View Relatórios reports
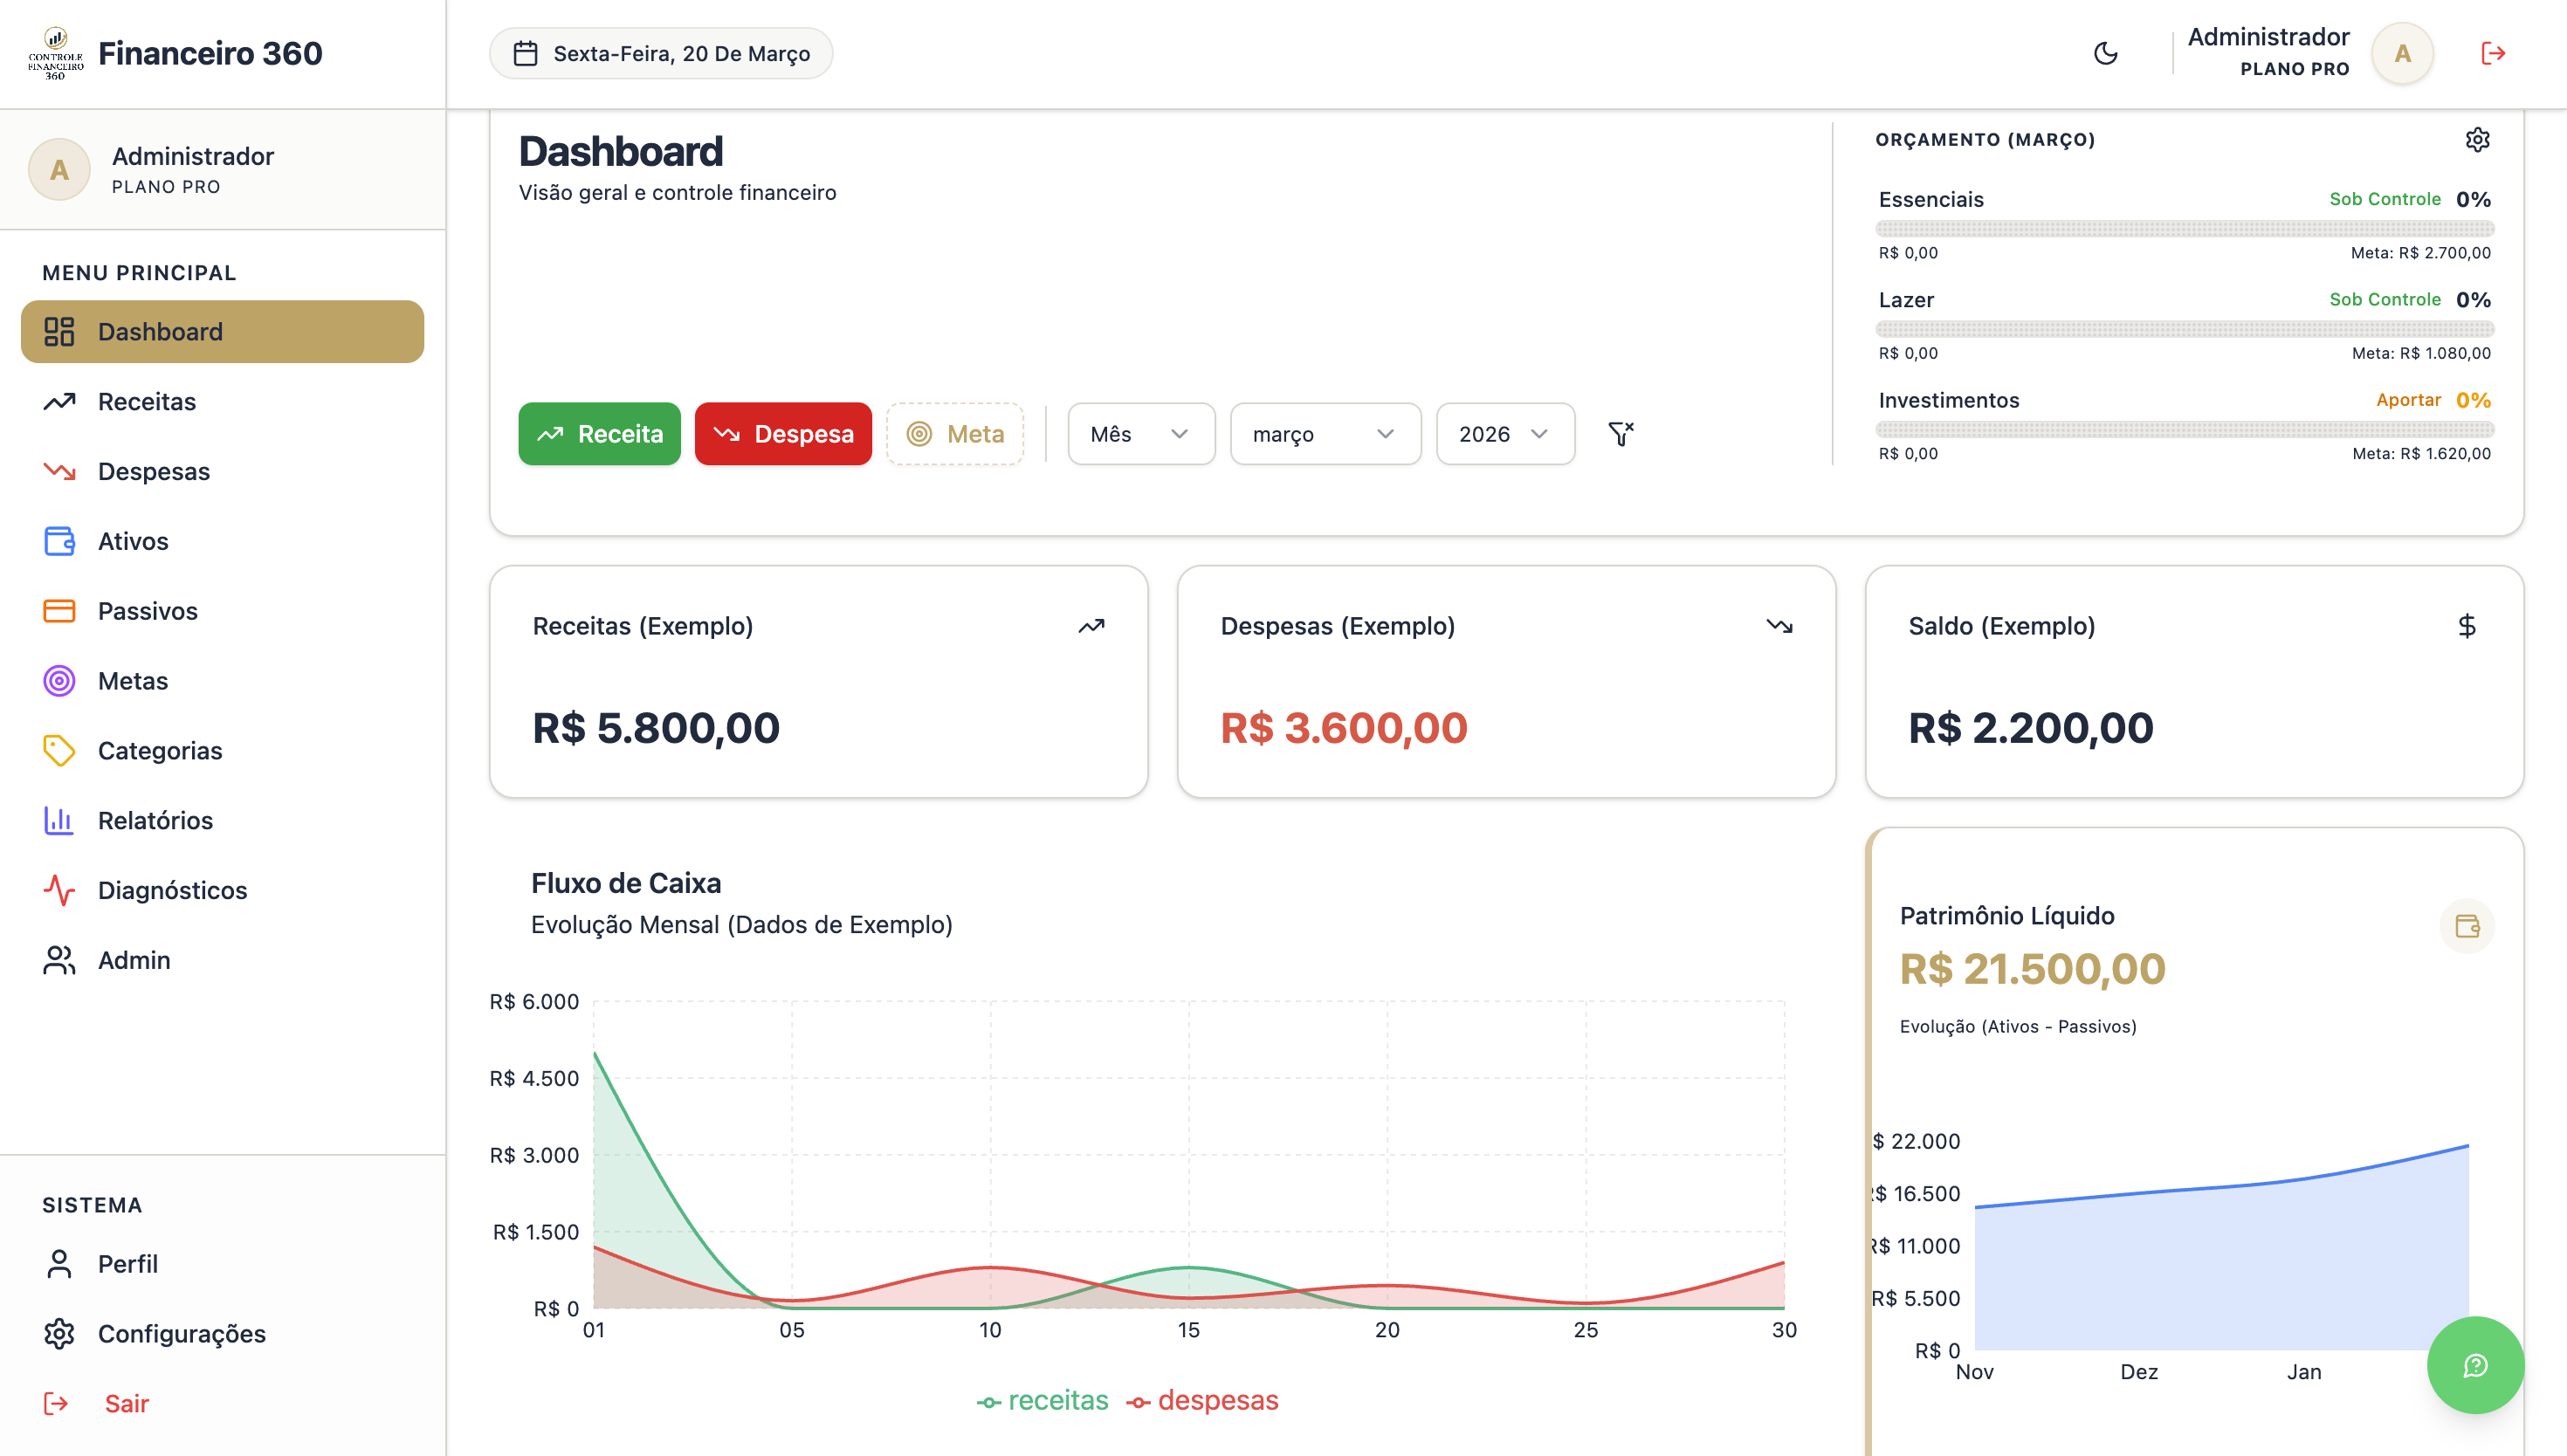Image resolution: width=2567 pixels, height=1456 pixels. point(156,820)
